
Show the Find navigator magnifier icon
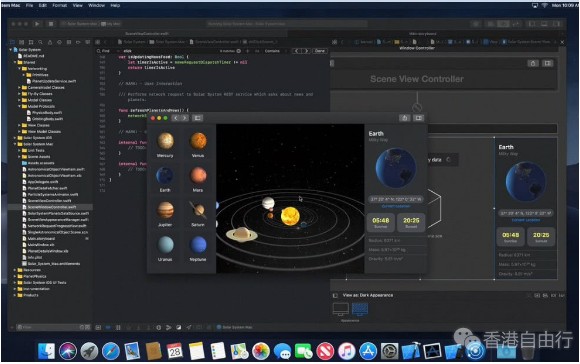[40, 42]
